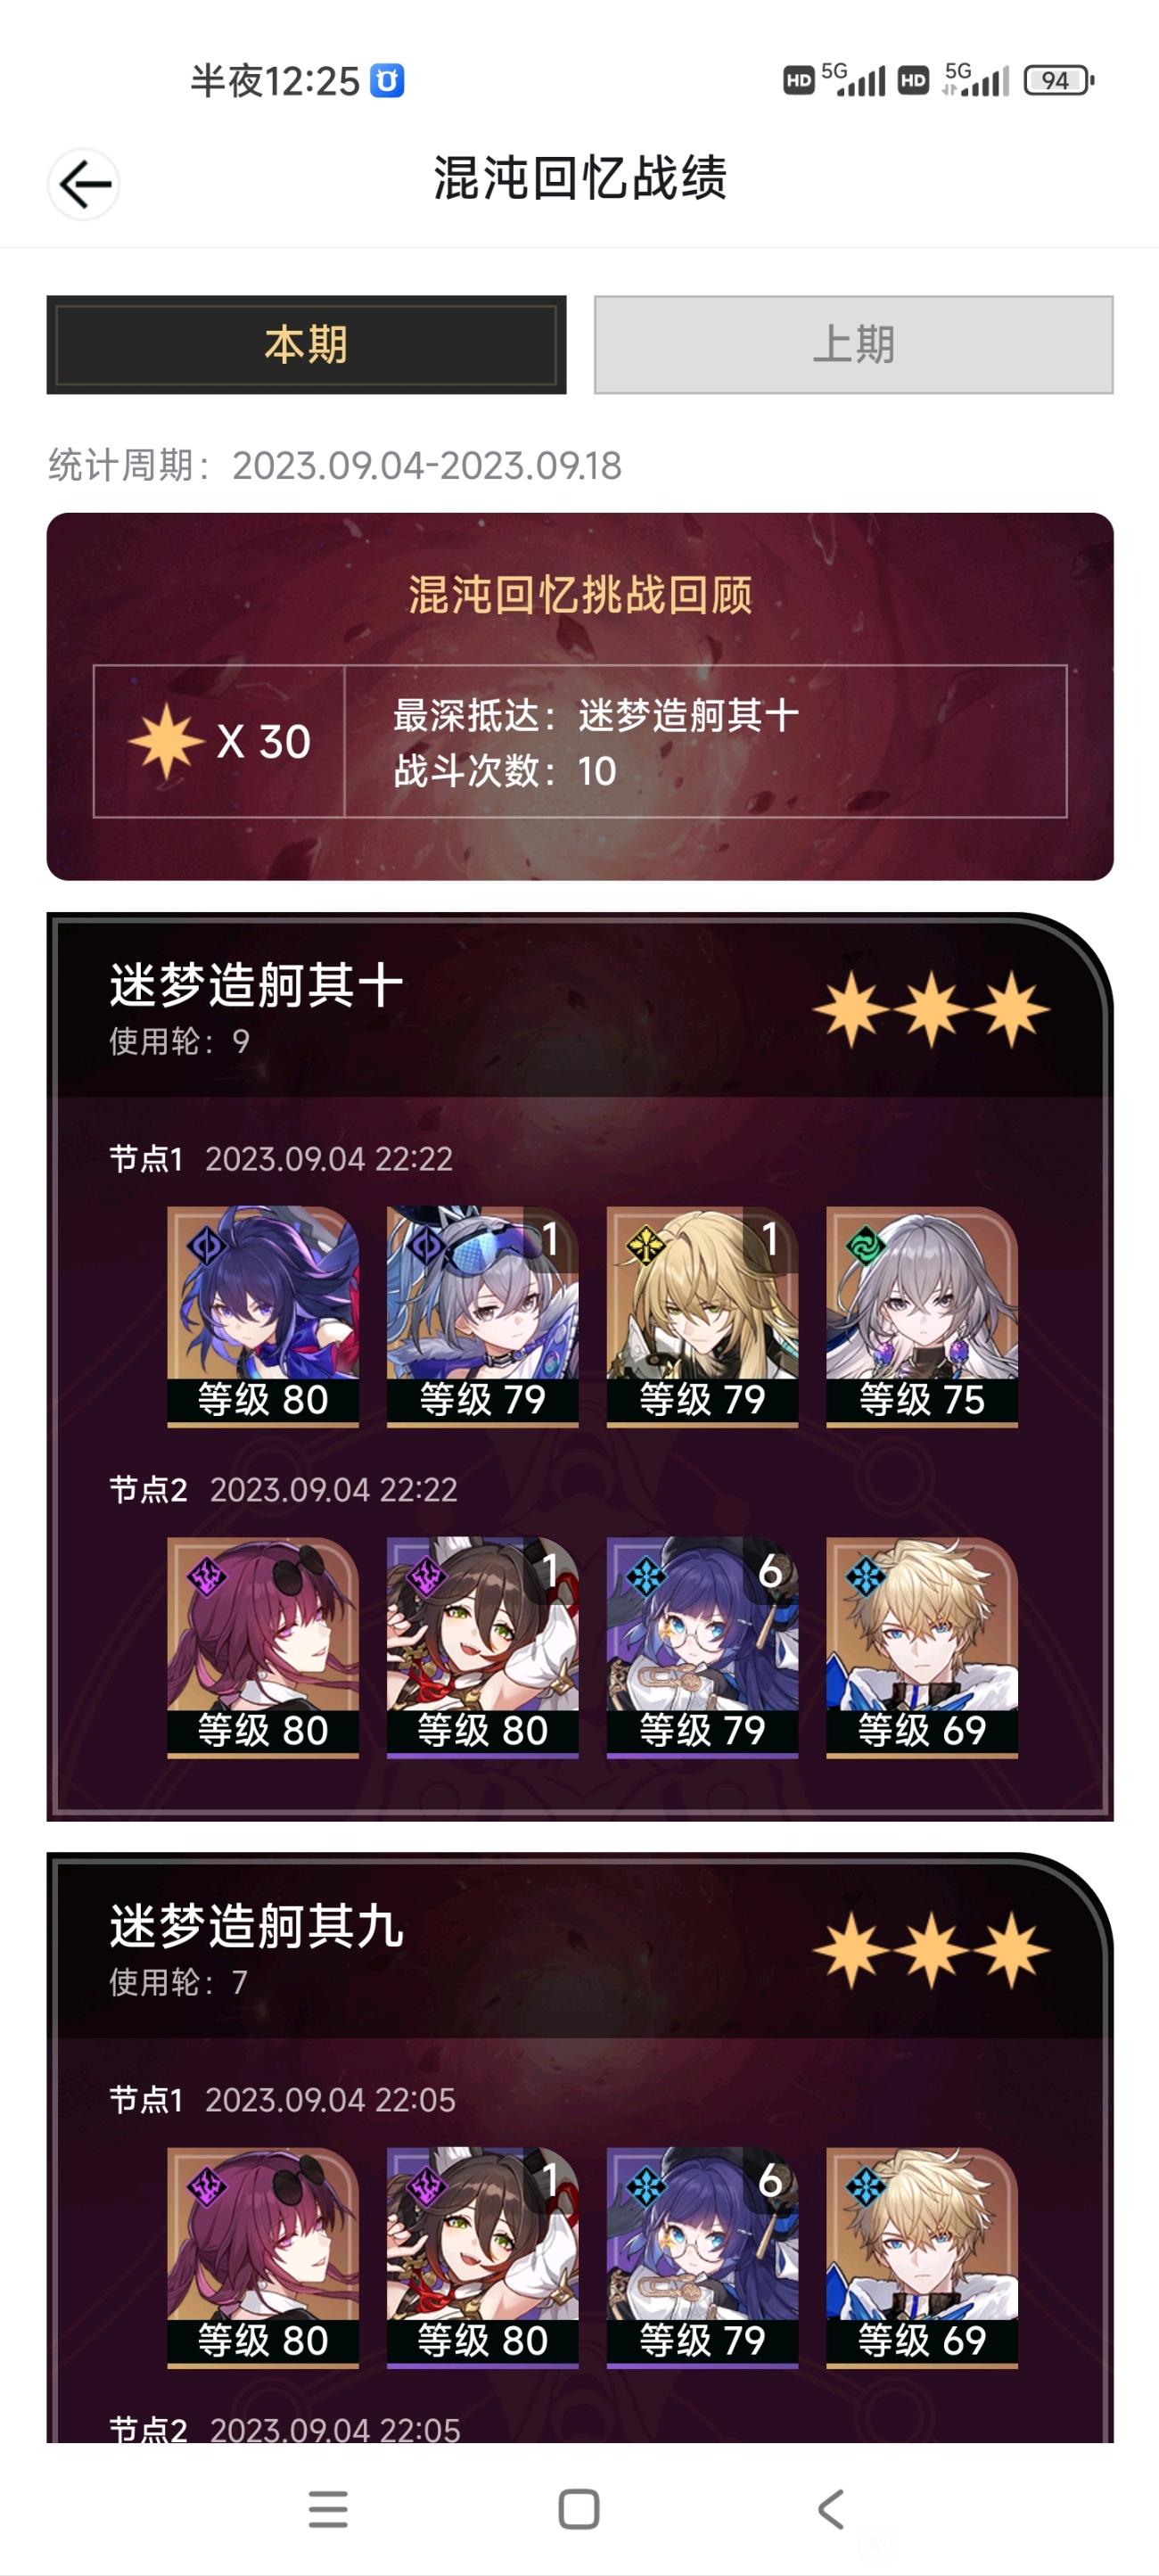Tap the back arrow in the header
The height and width of the screenshot is (2576, 1159).
pyautogui.click(x=84, y=184)
